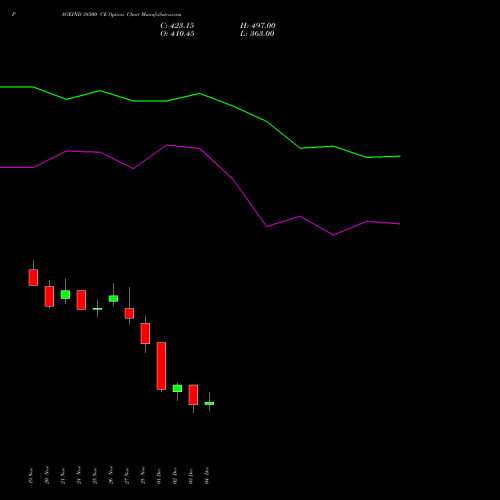500x500 pixels.
Task: Click the red candlestick above 20 Nov
Action: click(49, 296)
